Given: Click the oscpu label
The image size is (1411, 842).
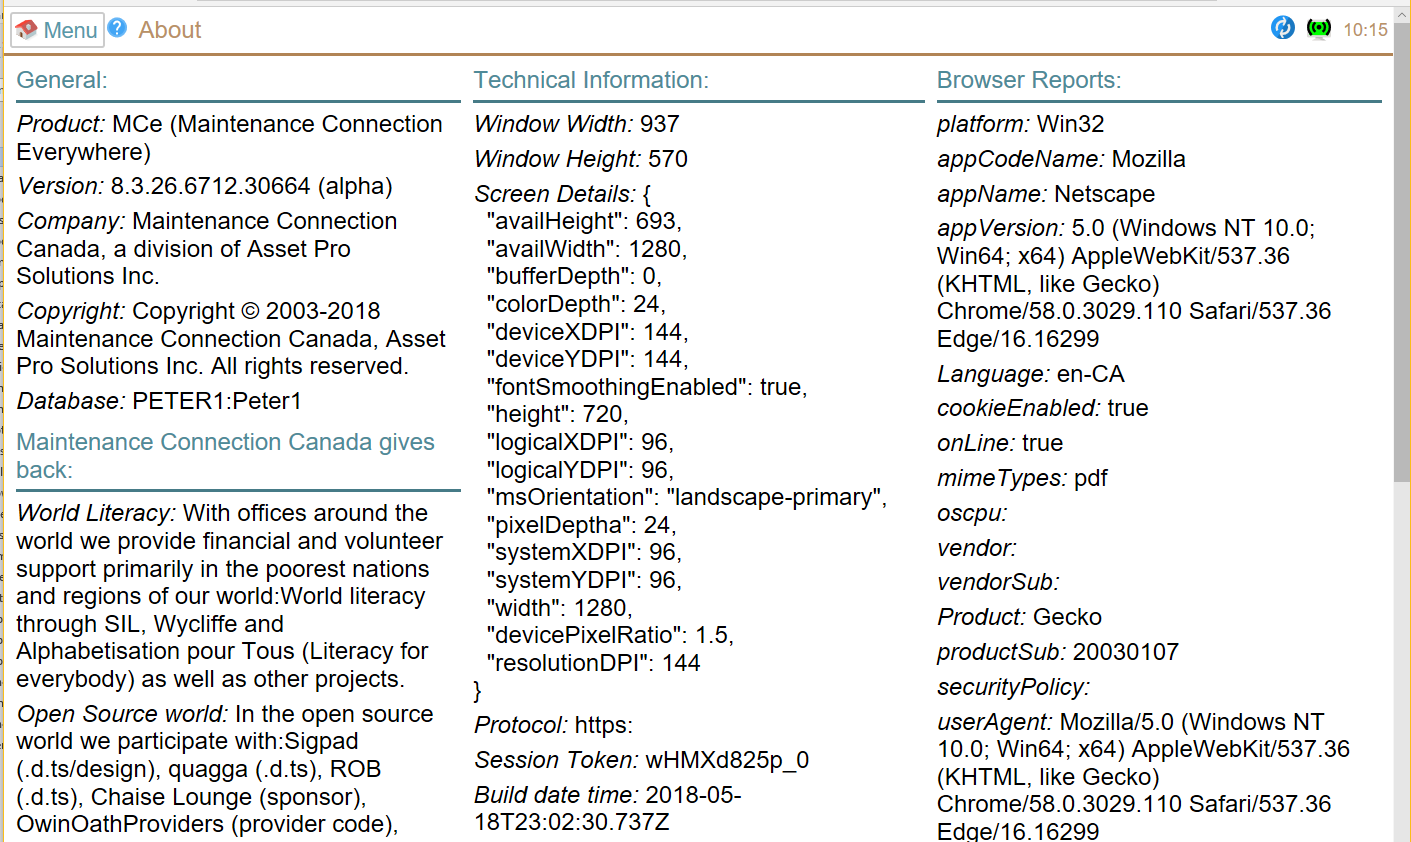Looking at the screenshot, I should [972, 513].
